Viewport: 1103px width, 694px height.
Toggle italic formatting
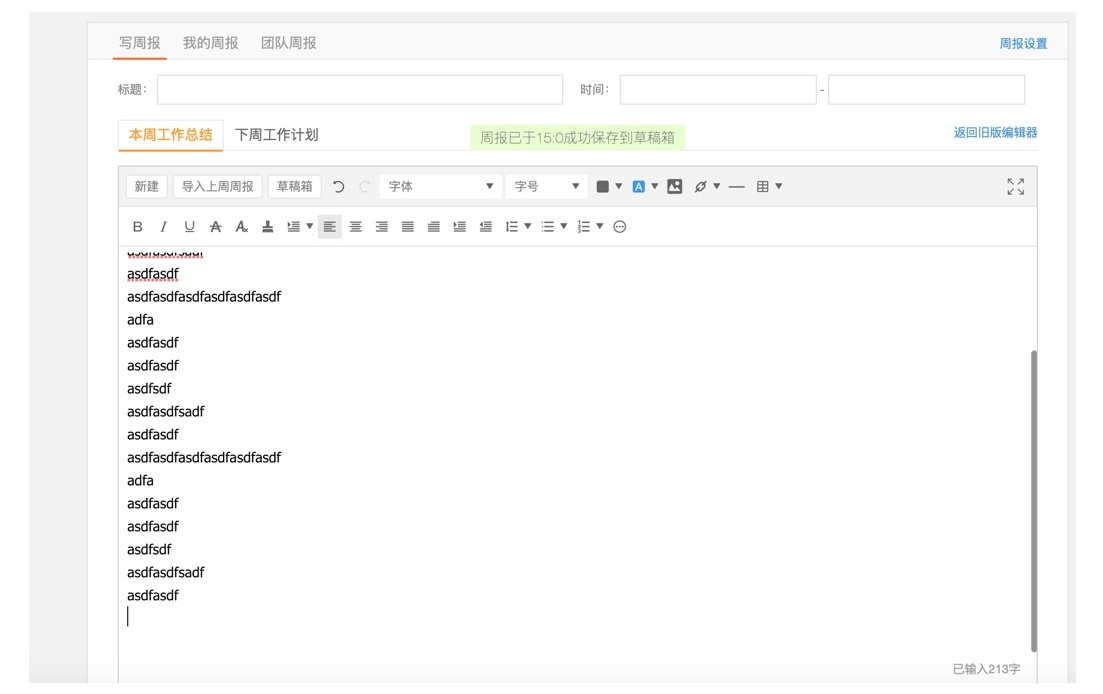[x=163, y=226]
